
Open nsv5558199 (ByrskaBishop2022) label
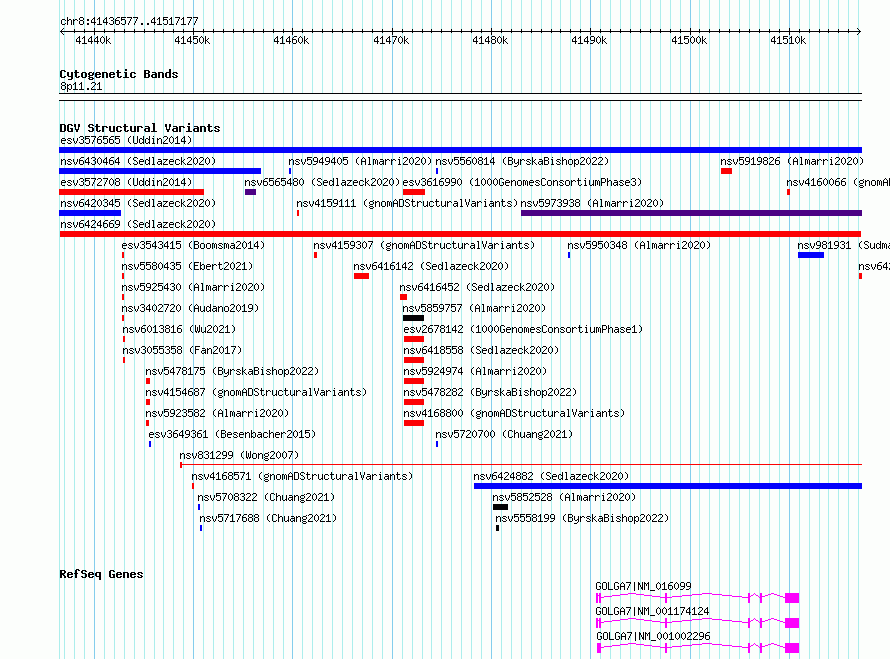coord(582,518)
